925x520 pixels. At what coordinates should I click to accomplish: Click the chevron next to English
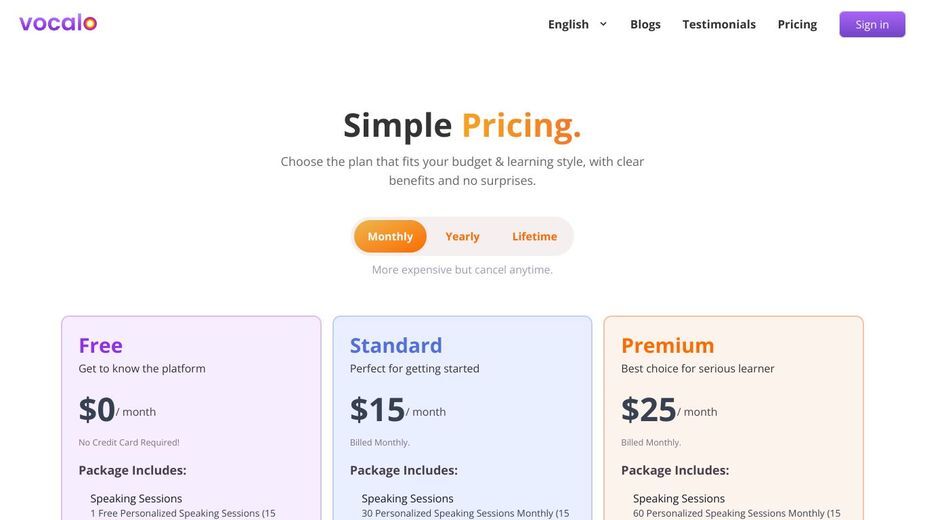[x=603, y=24]
